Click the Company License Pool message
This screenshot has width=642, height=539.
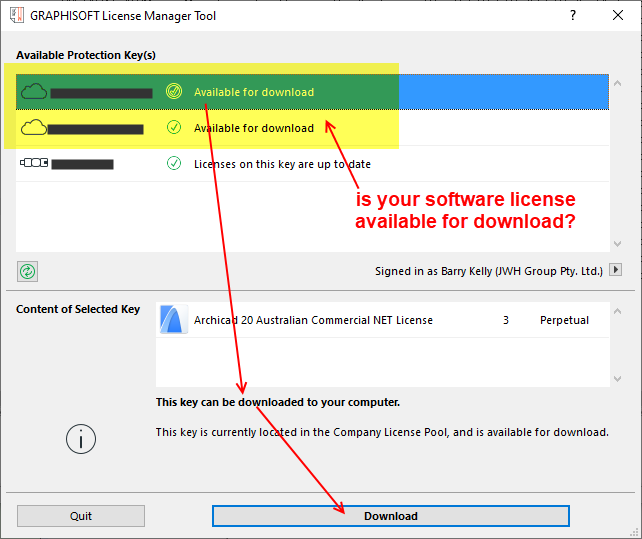click(382, 432)
